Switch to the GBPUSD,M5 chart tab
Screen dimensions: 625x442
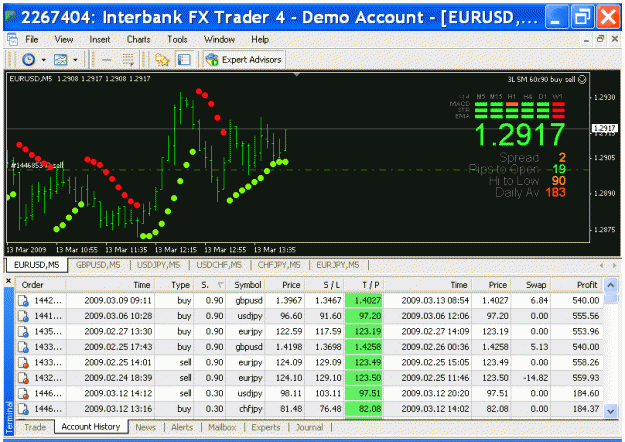pos(98,265)
